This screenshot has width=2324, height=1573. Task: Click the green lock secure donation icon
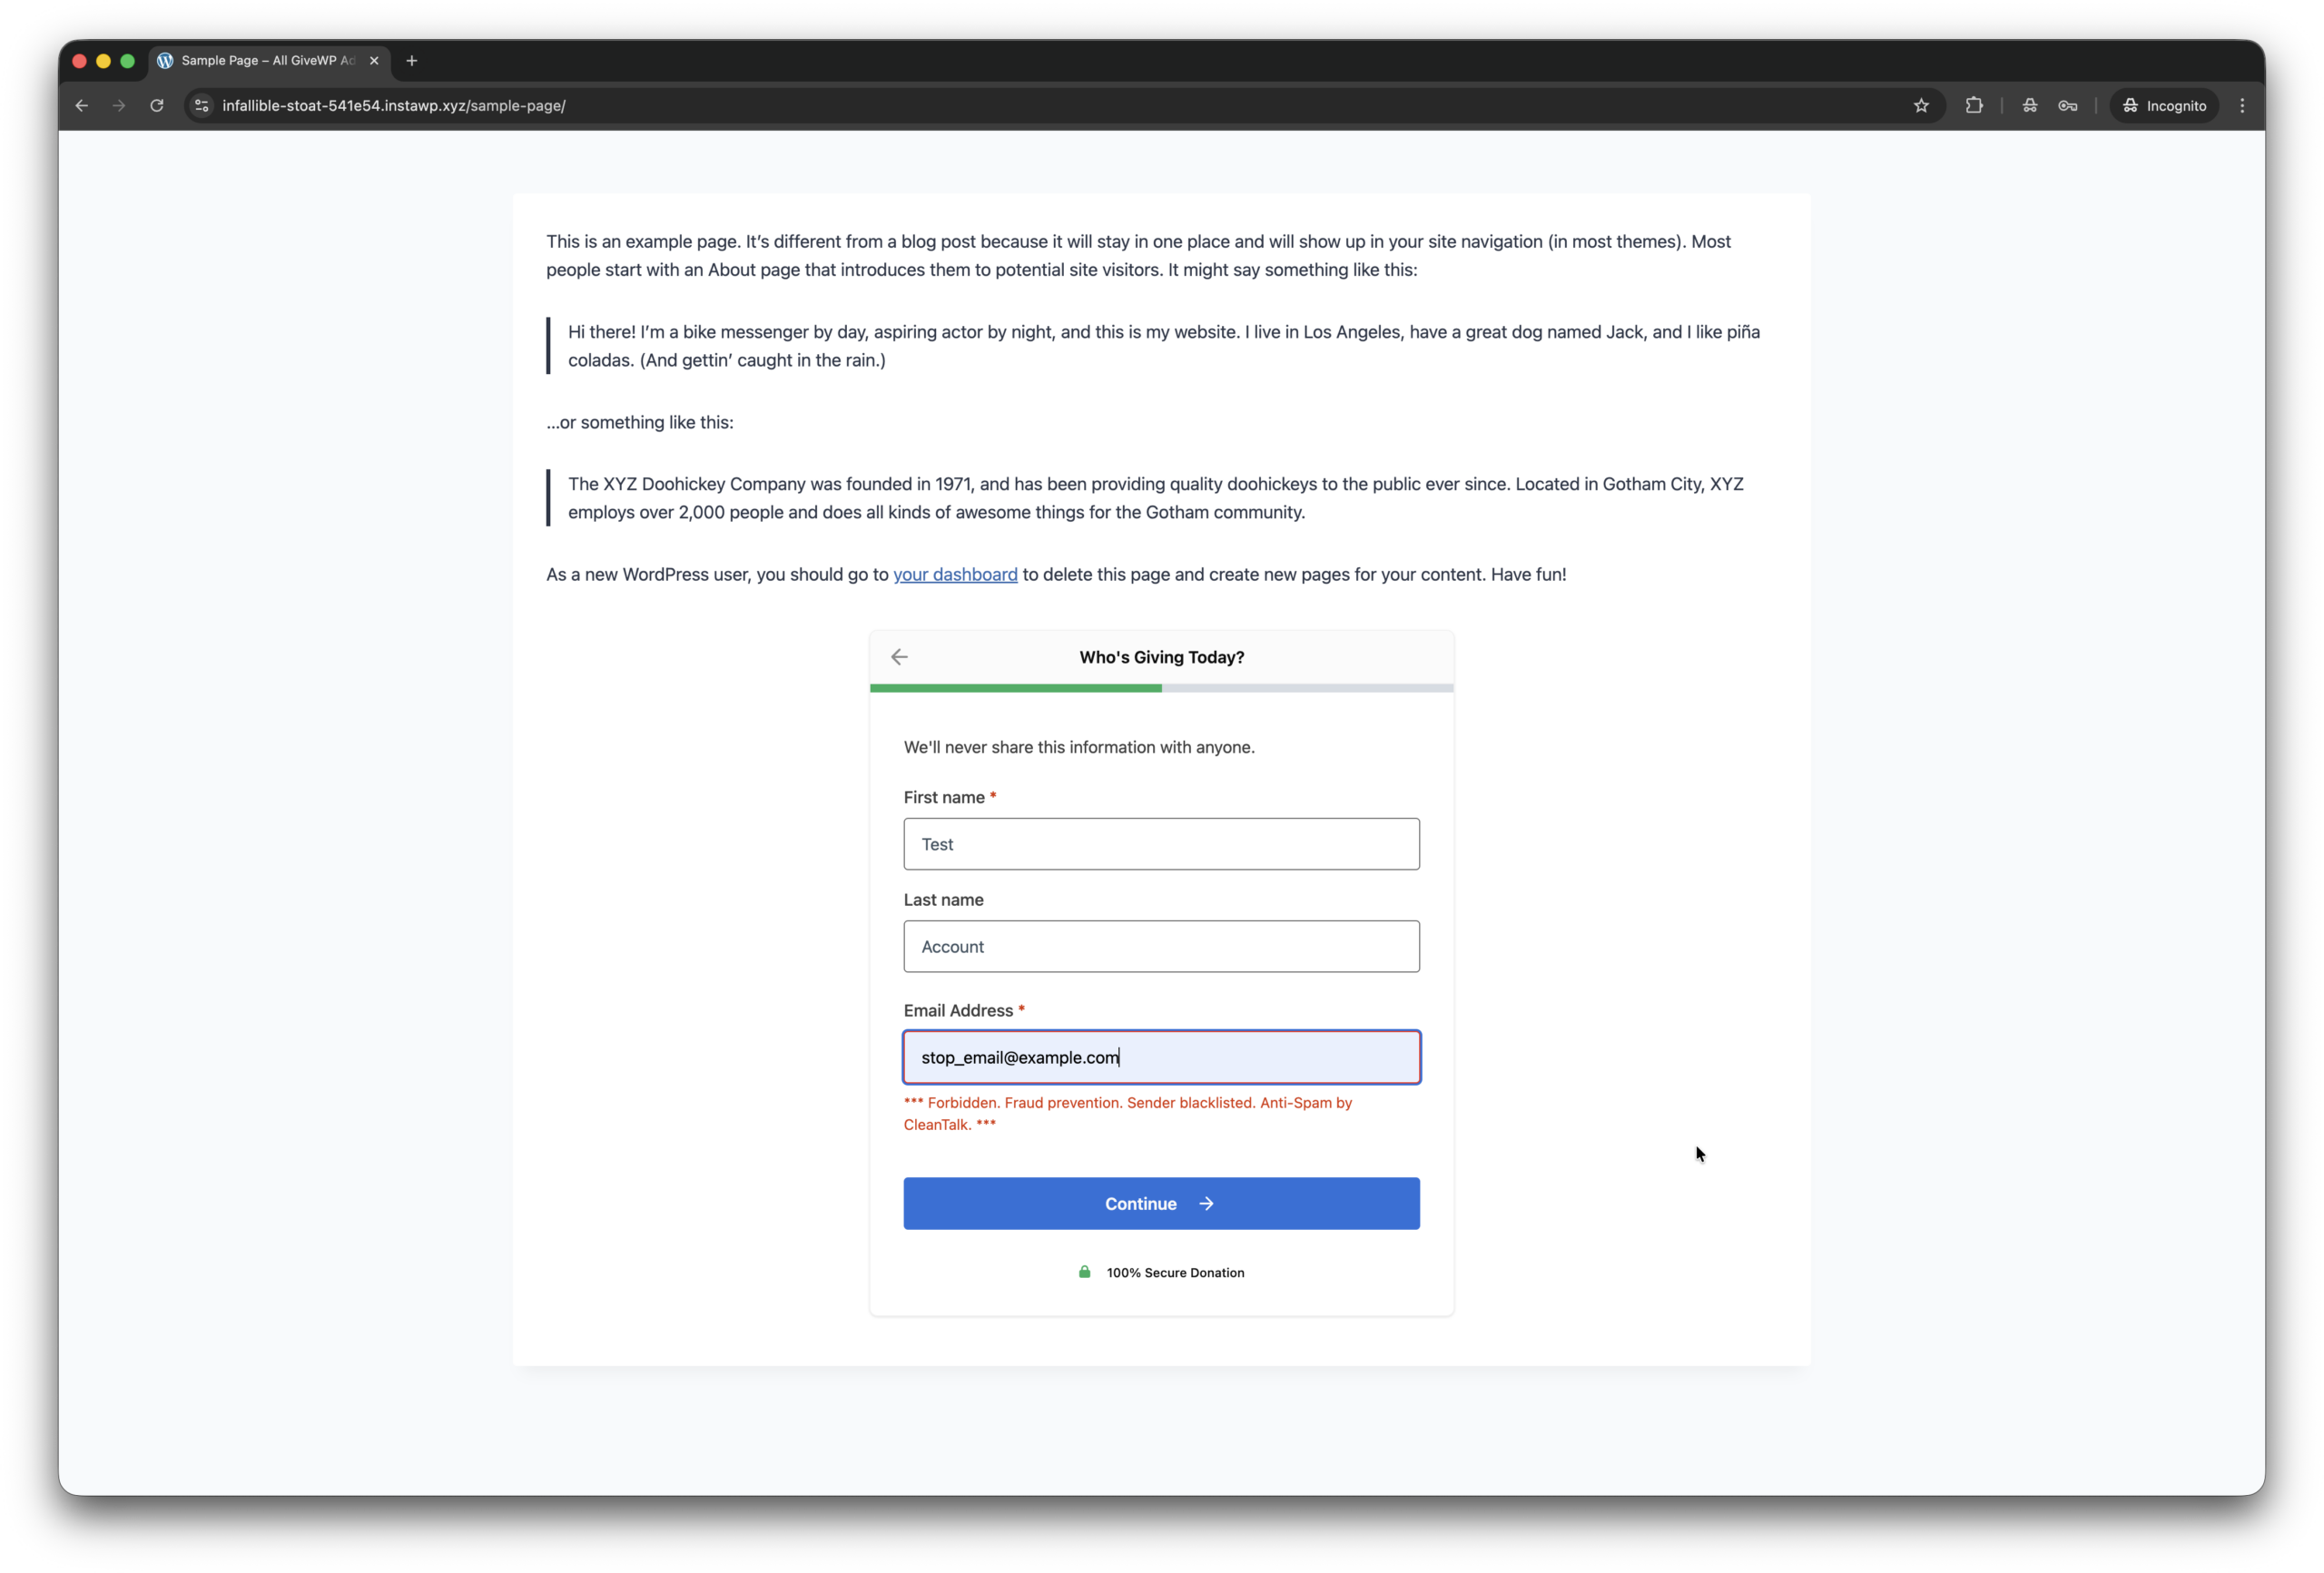coord(1084,1272)
